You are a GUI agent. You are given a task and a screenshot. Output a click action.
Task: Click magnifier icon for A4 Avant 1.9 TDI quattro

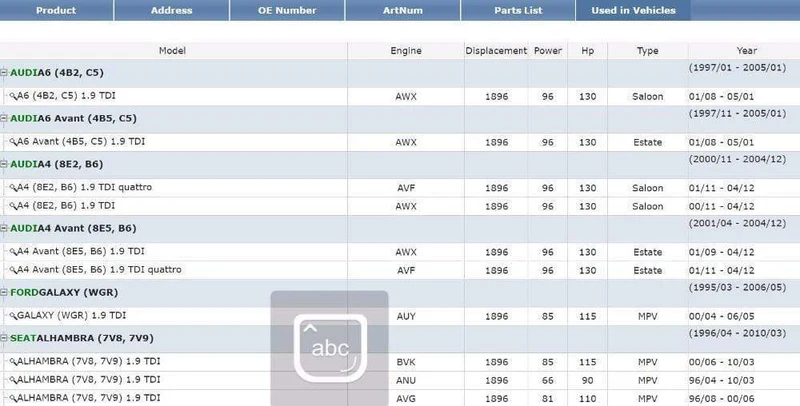[x=13, y=270]
